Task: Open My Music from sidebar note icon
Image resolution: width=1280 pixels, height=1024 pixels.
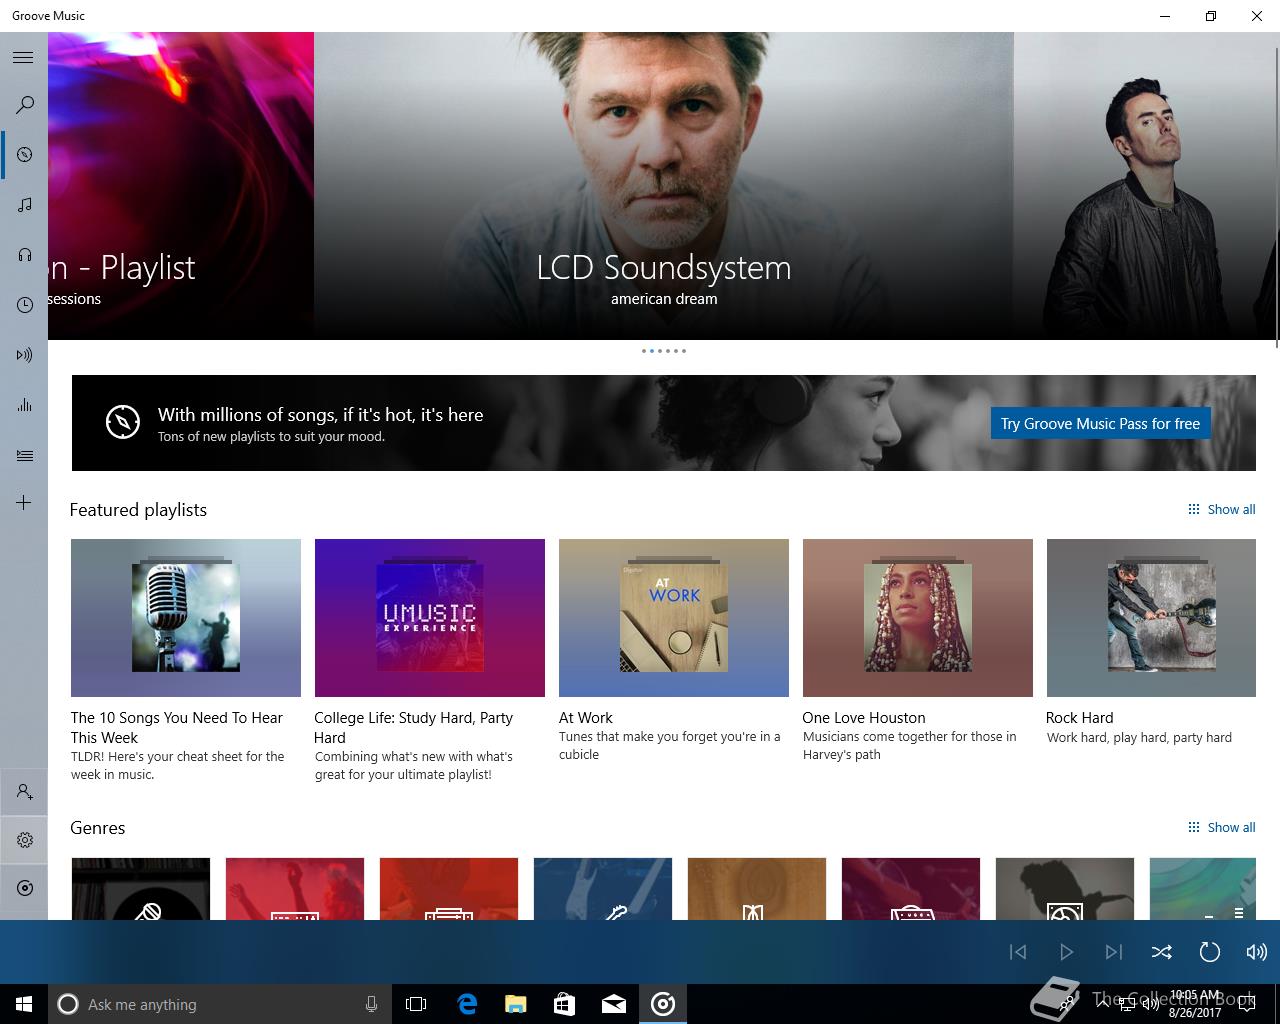Action: 25,204
